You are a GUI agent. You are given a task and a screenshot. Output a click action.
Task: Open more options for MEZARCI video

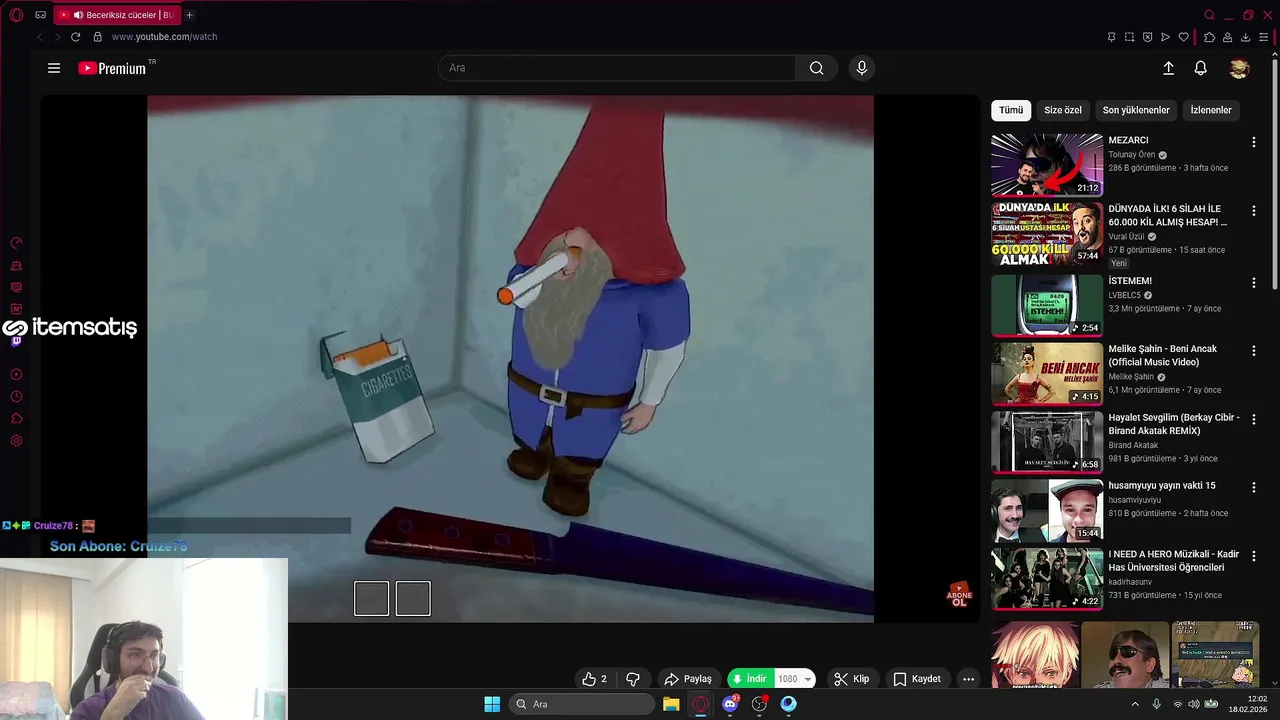(x=1253, y=142)
